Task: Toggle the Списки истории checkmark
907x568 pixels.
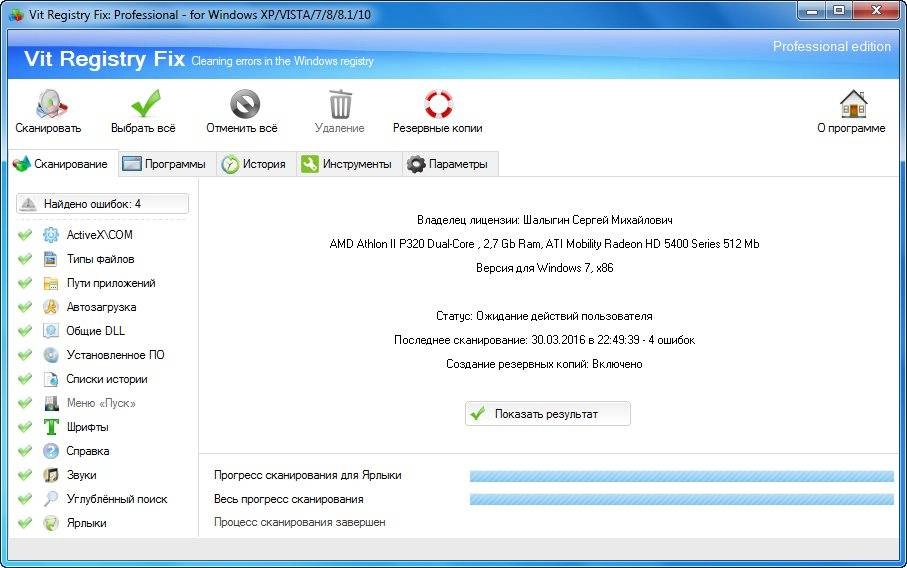Action: click(25, 379)
